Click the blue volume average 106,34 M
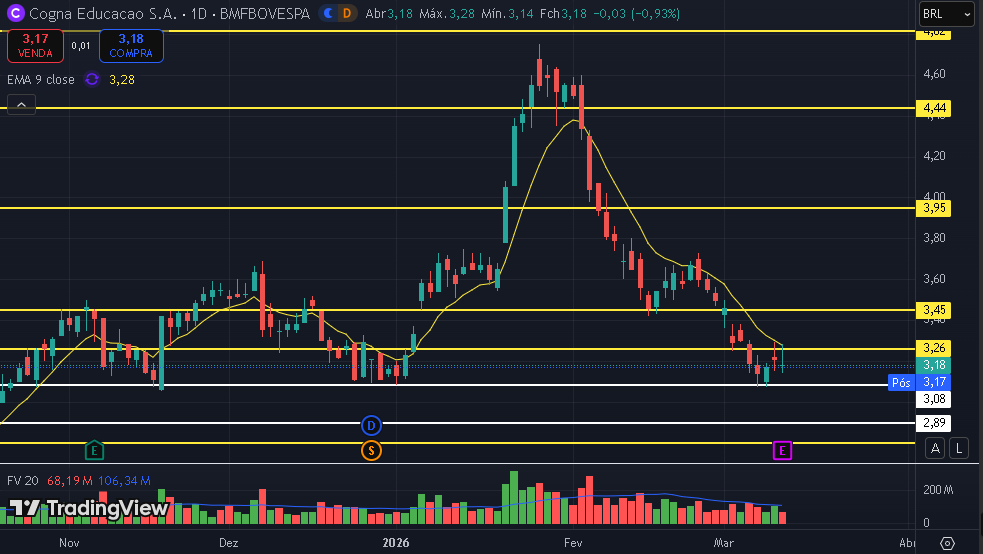The height and width of the screenshot is (554, 983). click(x=124, y=481)
